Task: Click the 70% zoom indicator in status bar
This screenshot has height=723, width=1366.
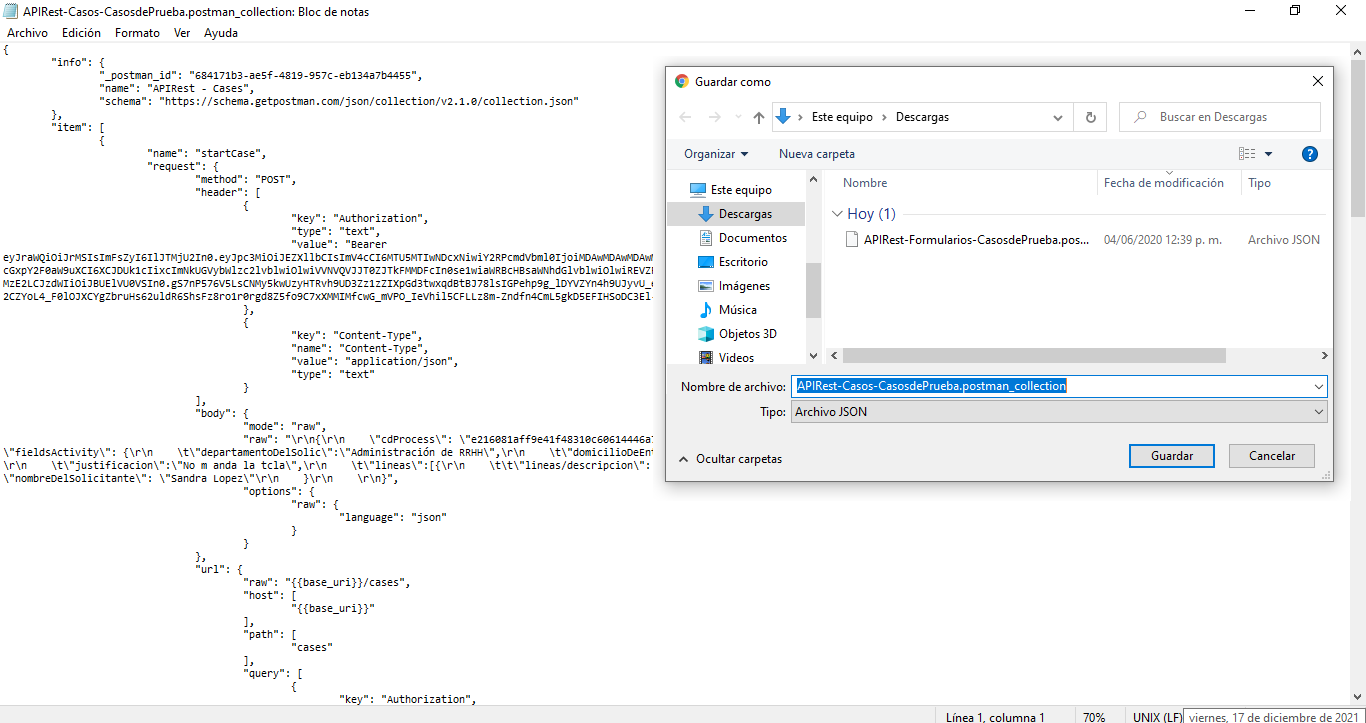Action: 1094,717
